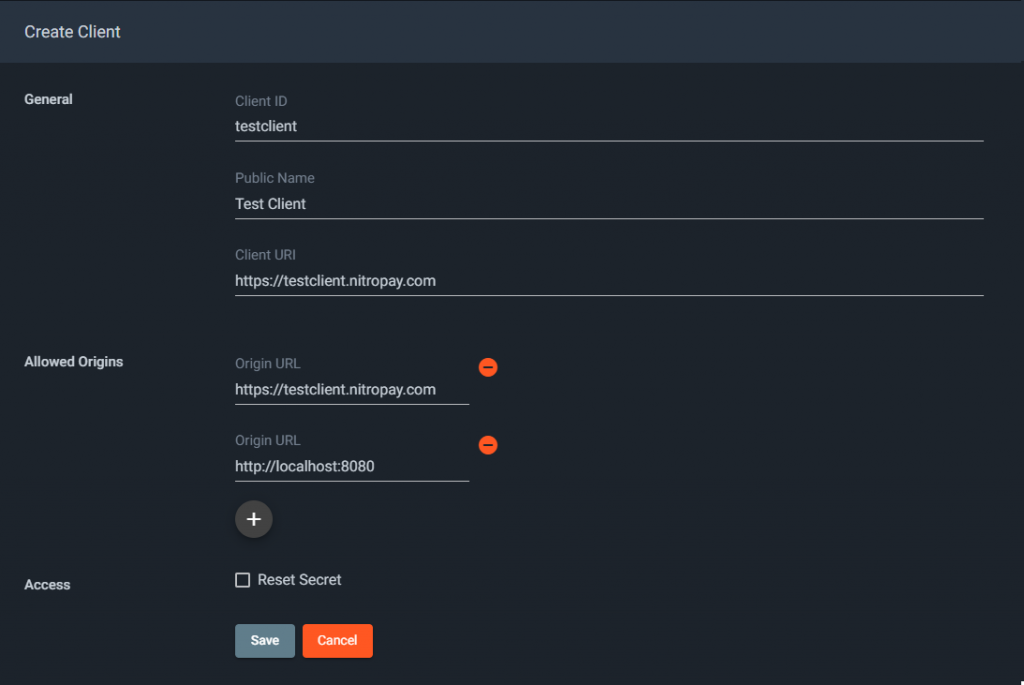Remove the testclient.nitropay.com origin URL

(488, 368)
